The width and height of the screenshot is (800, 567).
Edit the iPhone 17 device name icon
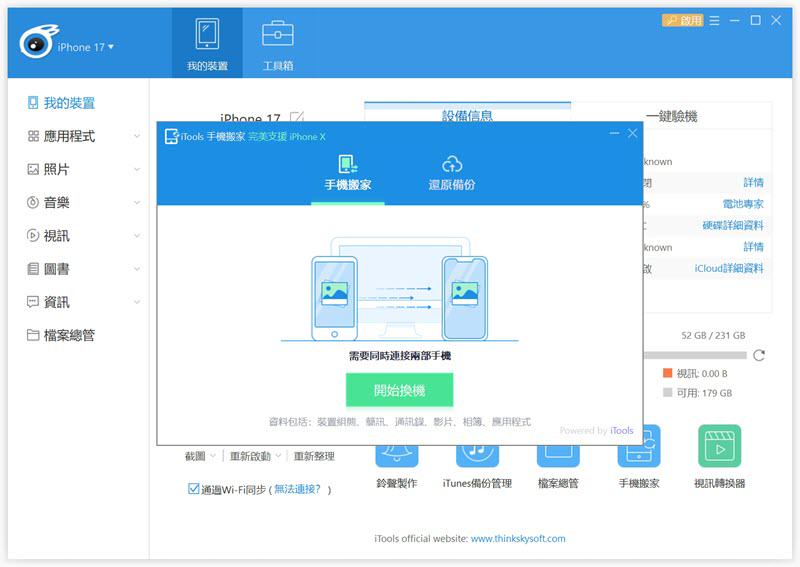coord(297,118)
